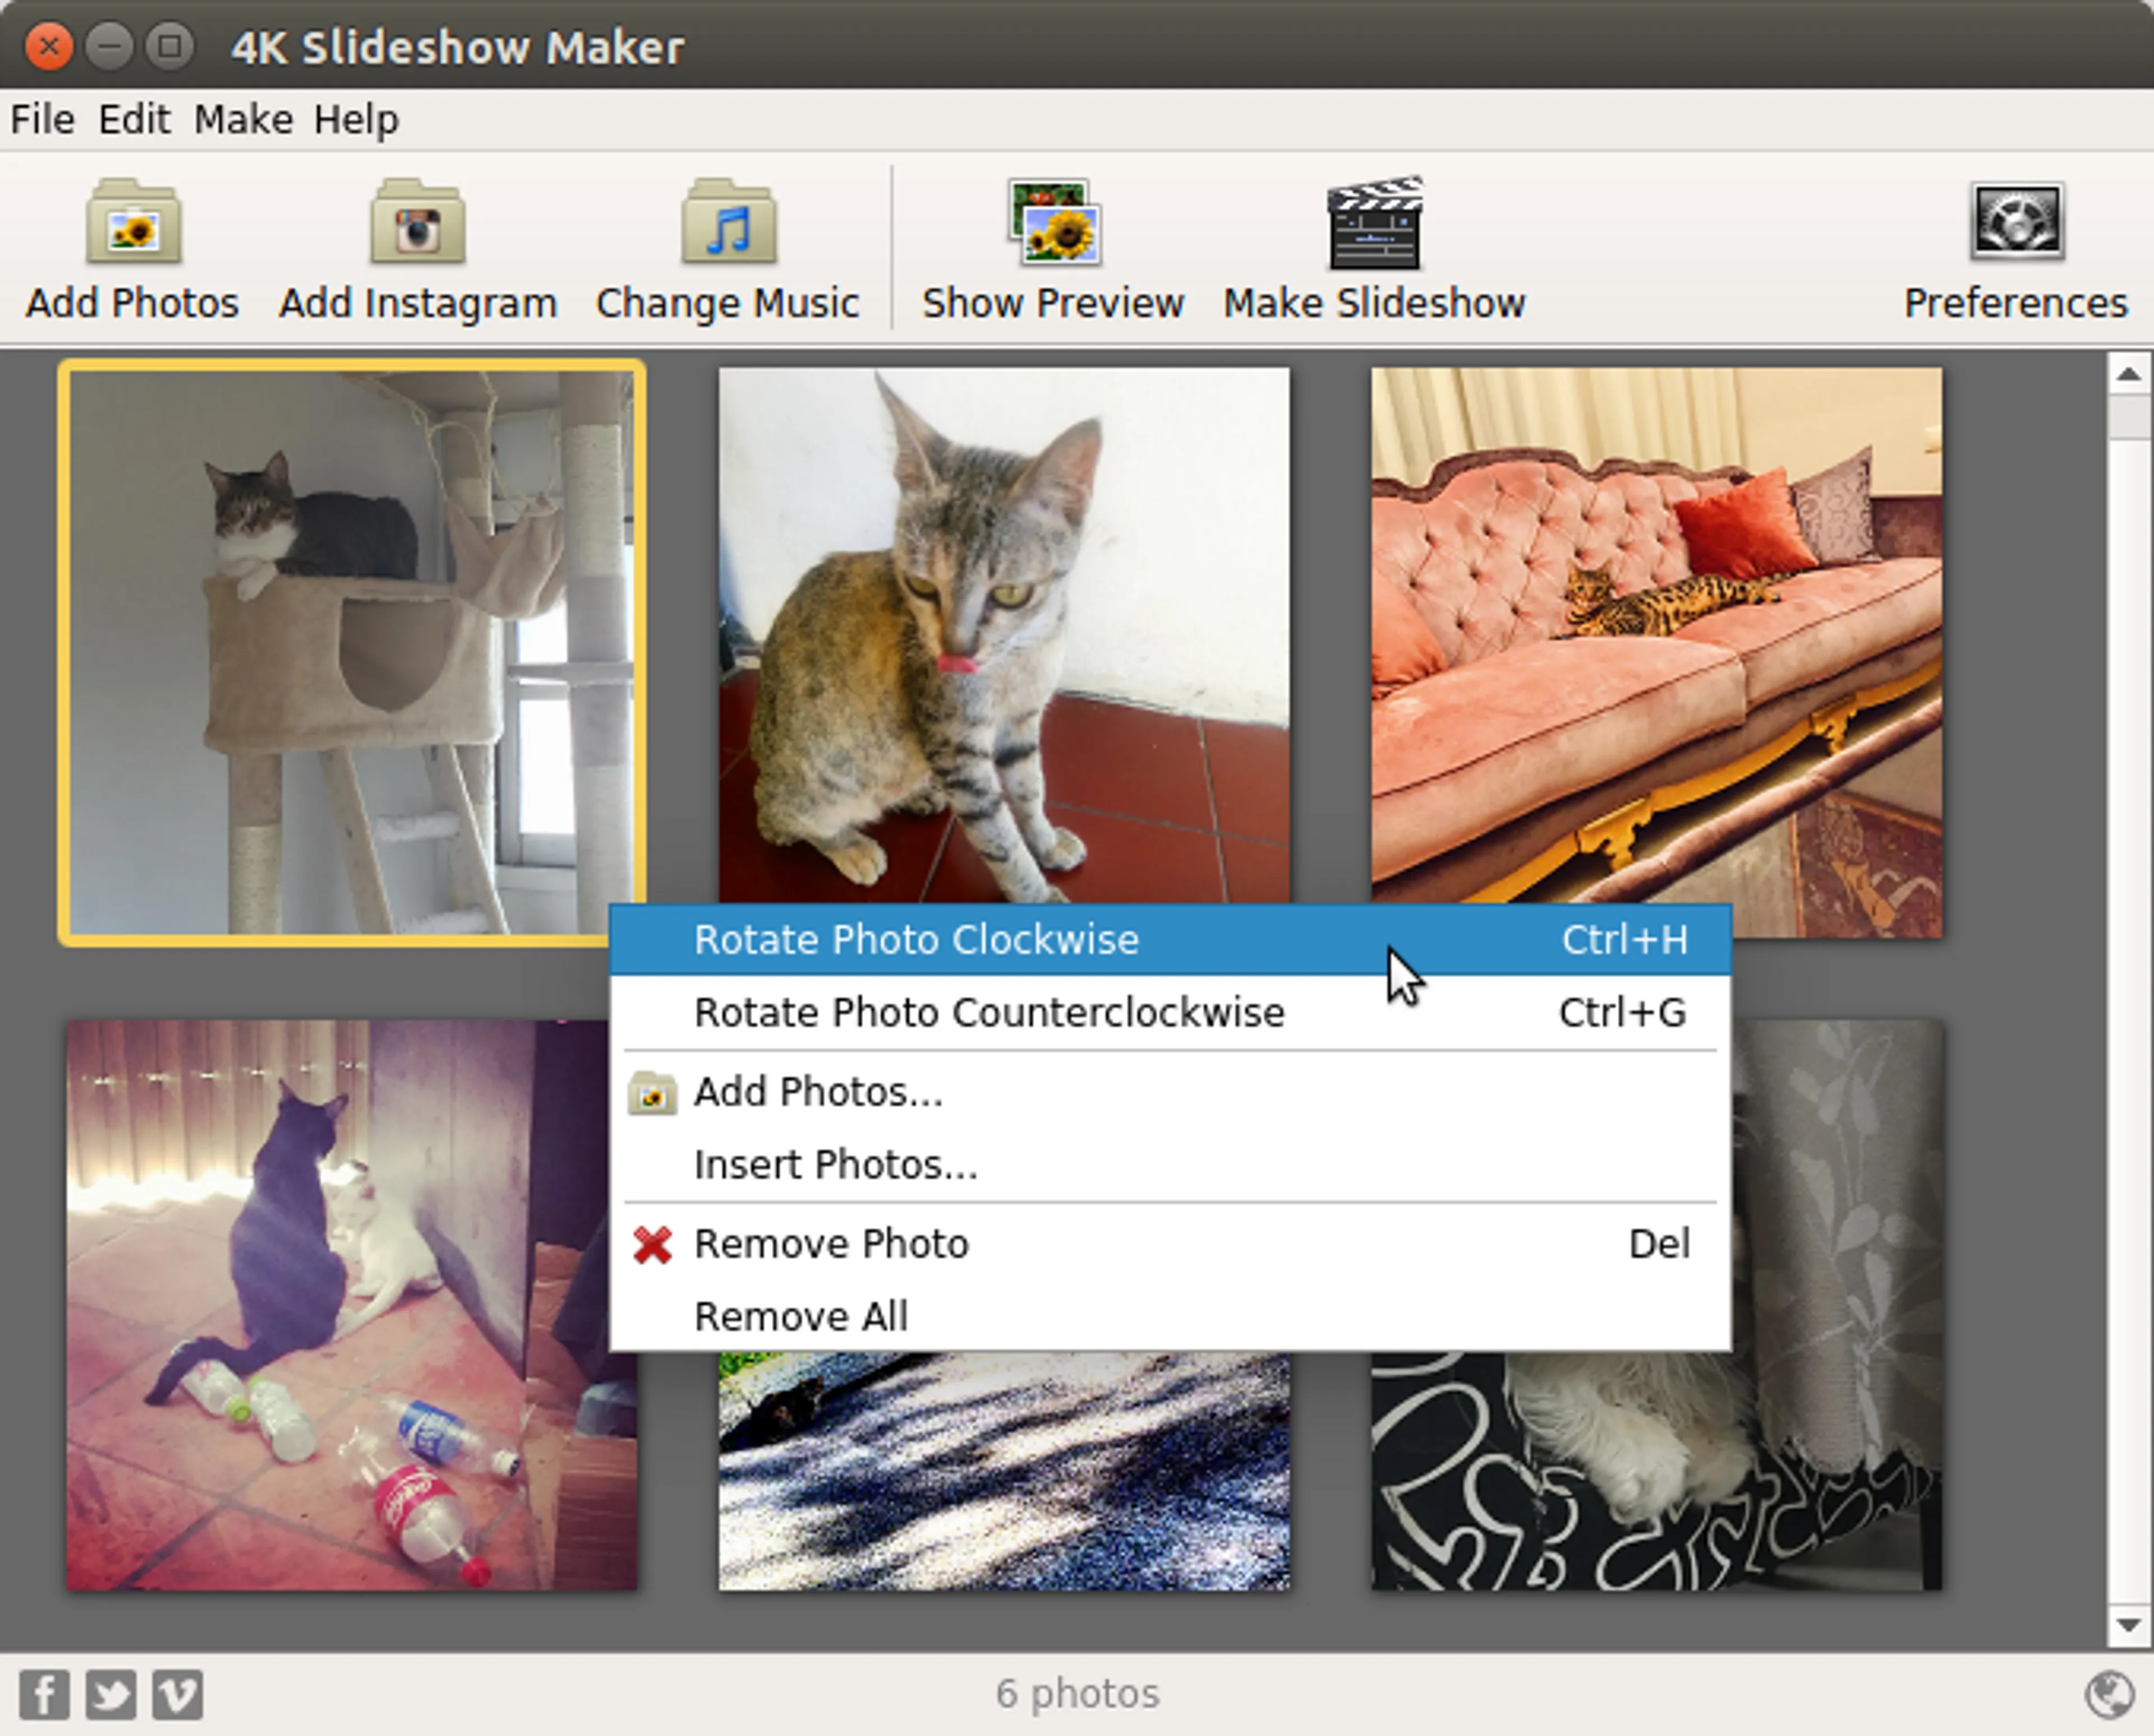Click the Vimeo icon in status bar
The height and width of the screenshot is (1736, 2154).
pyautogui.click(x=177, y=1694)
